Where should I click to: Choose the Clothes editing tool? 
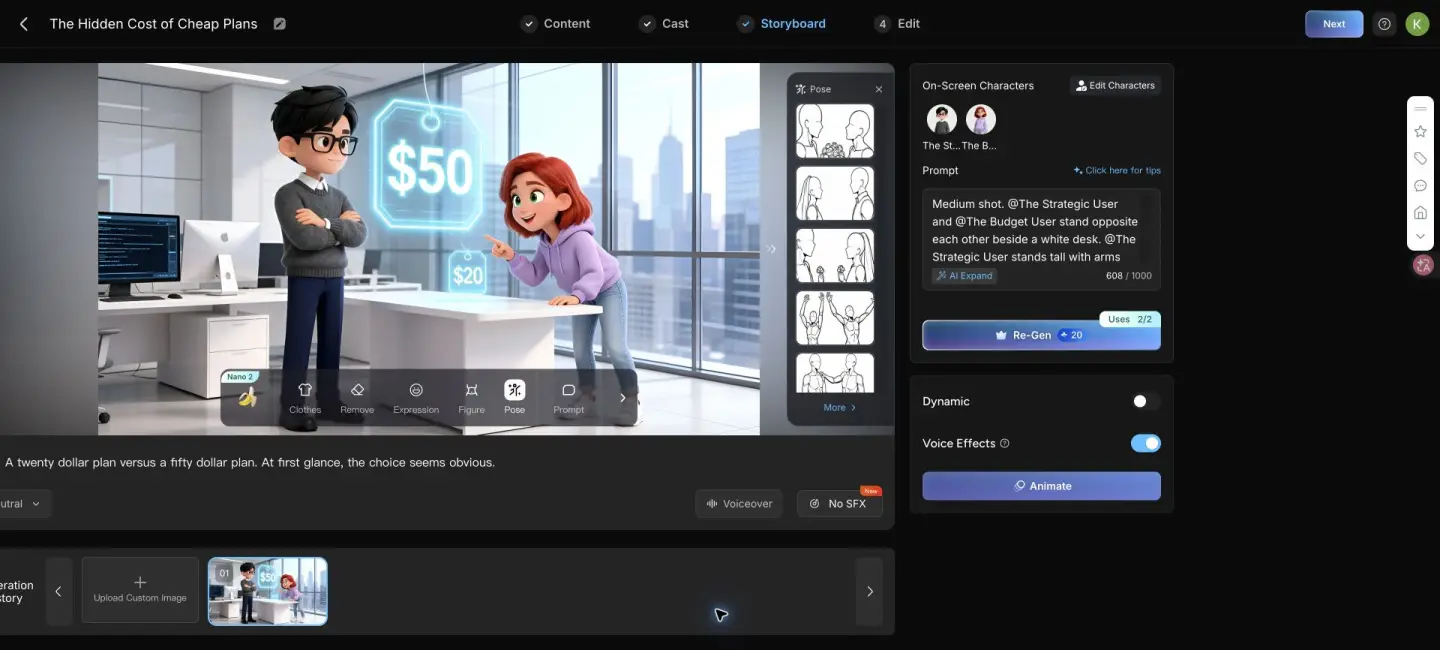tap(305, 397)
